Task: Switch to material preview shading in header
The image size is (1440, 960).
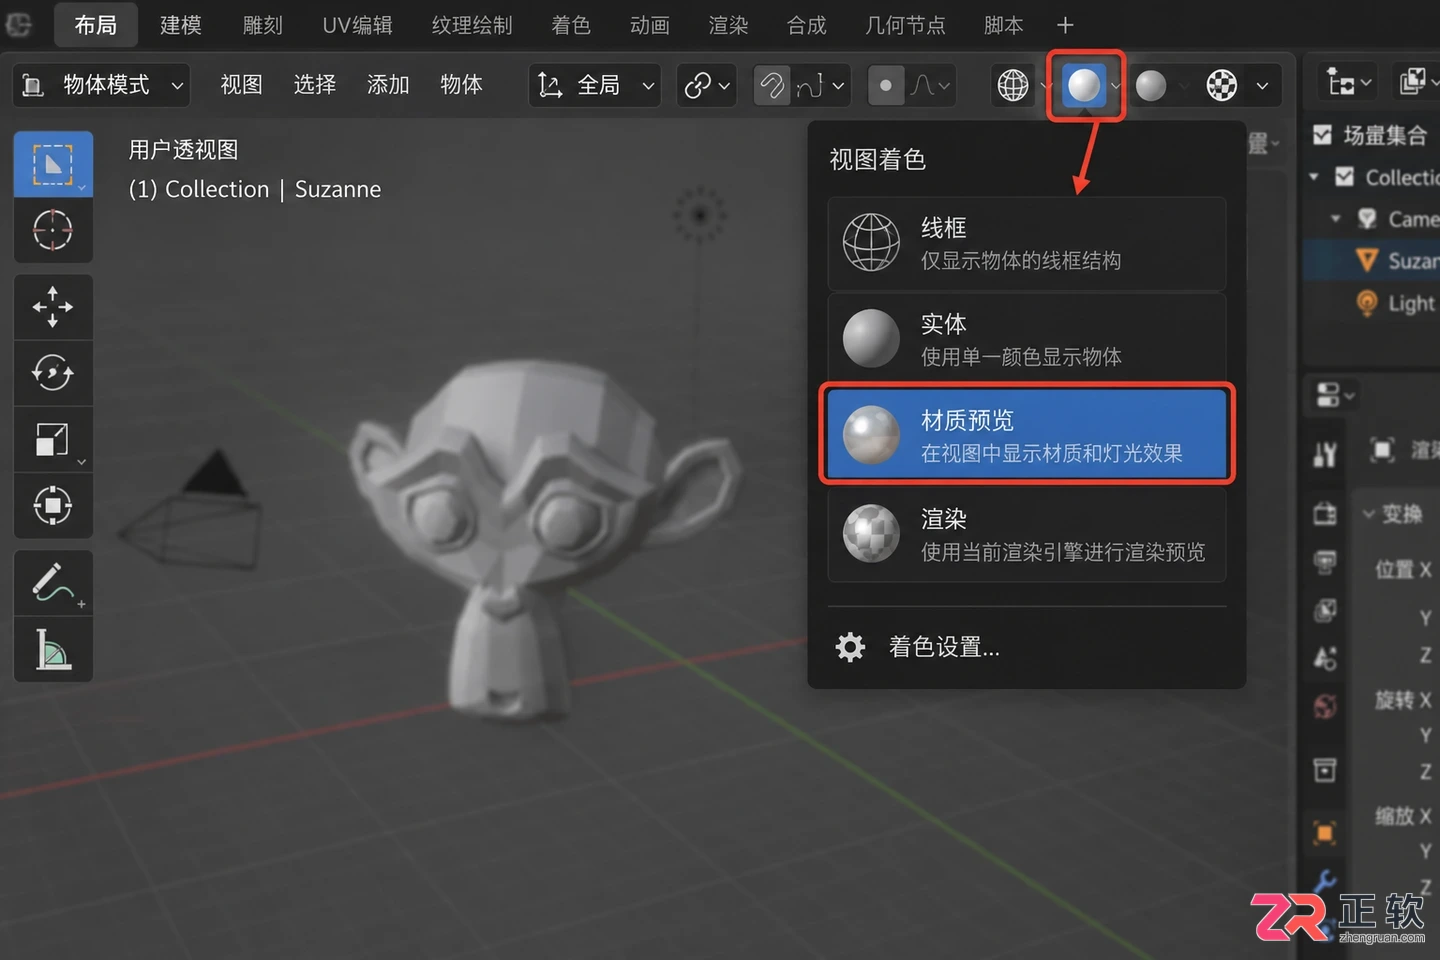Action: (x=1084, y=86)
